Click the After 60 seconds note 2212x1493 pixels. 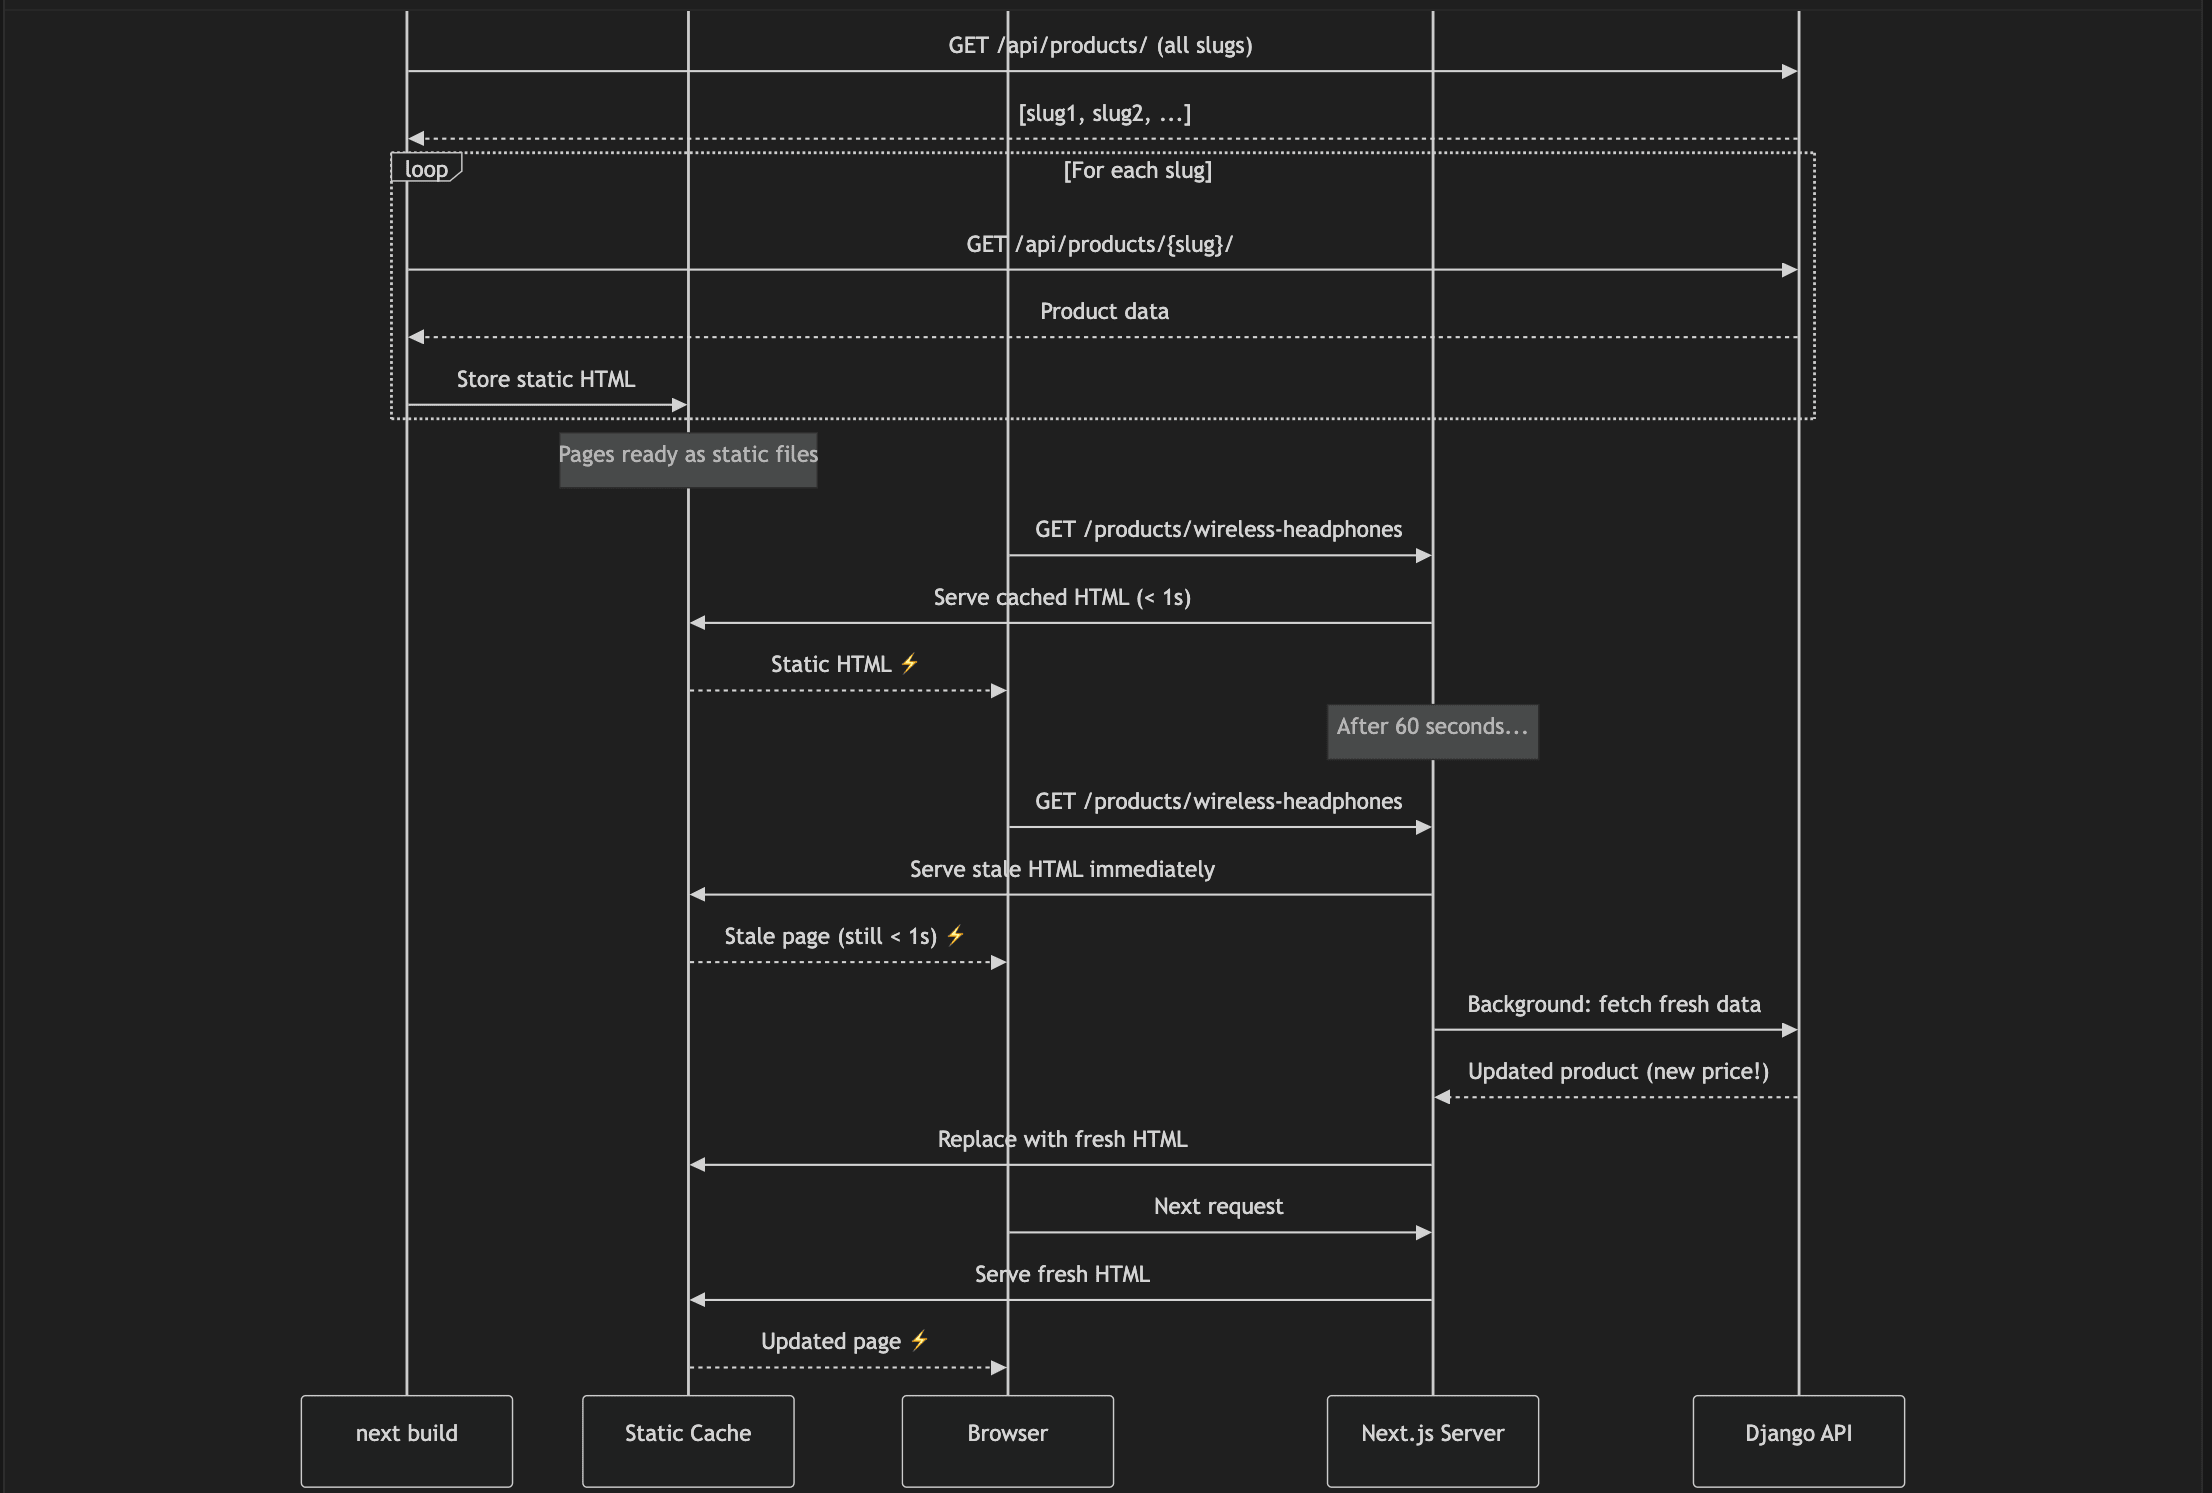click(1433, 732)
